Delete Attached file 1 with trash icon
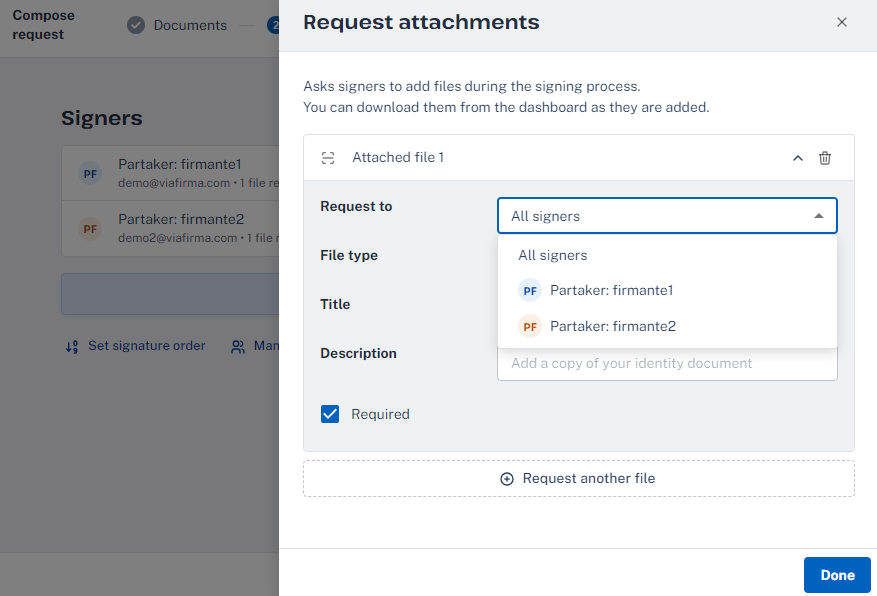 pos(824,158)
